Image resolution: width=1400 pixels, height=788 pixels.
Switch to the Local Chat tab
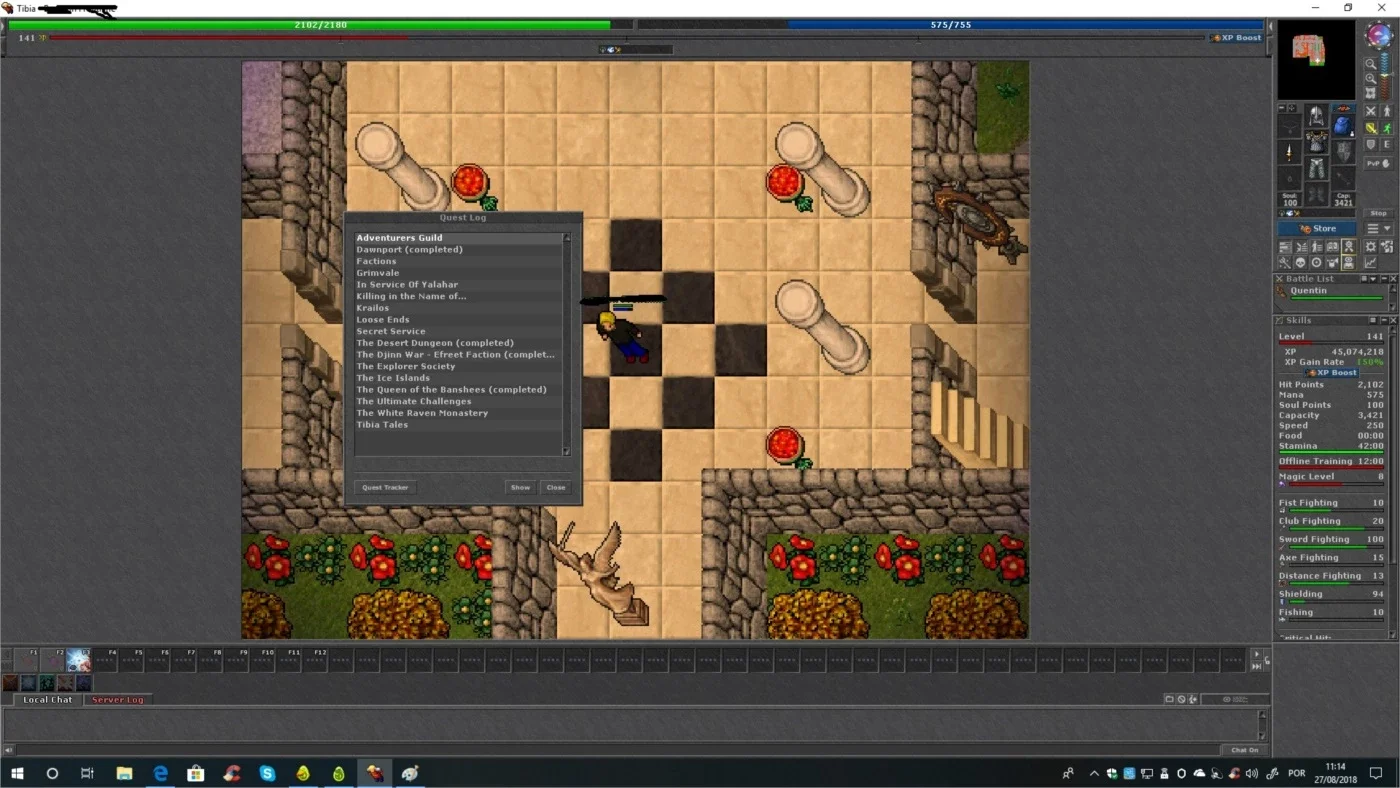pyautogui.click(x=48, y=700)
